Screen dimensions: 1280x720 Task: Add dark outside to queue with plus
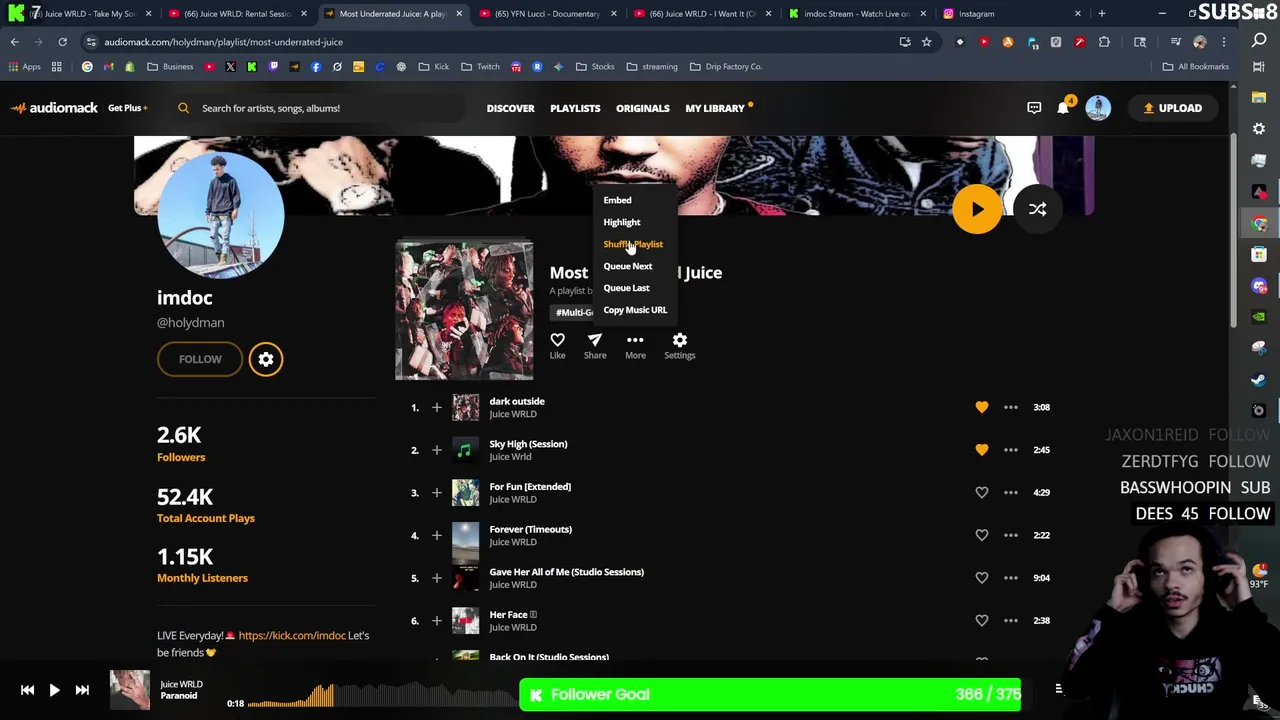click(436, 407)
